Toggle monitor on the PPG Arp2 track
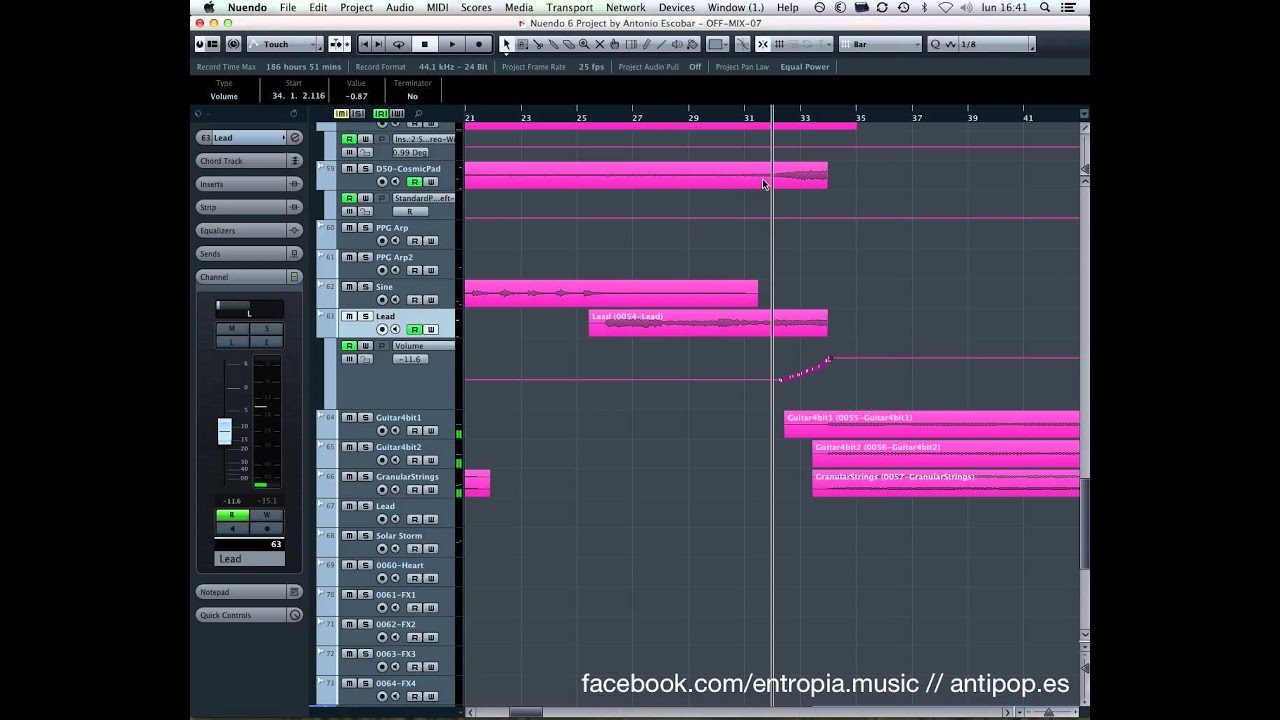The height and width of the screenshot is (720, 1280). 395,271
